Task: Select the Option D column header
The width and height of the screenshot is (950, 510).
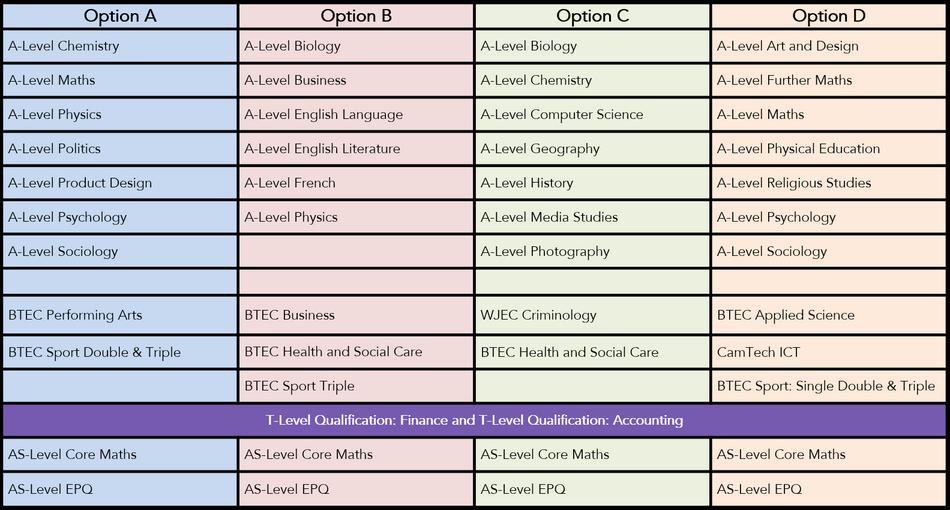Action: point(827,16)
